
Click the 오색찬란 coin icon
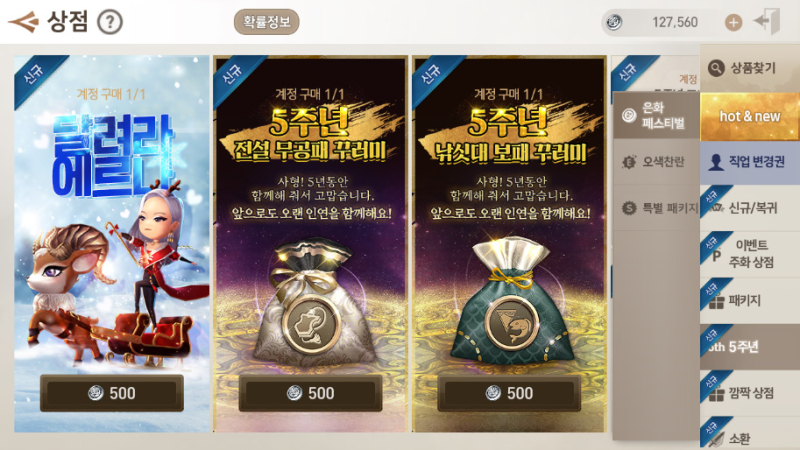tap(629, 162)
